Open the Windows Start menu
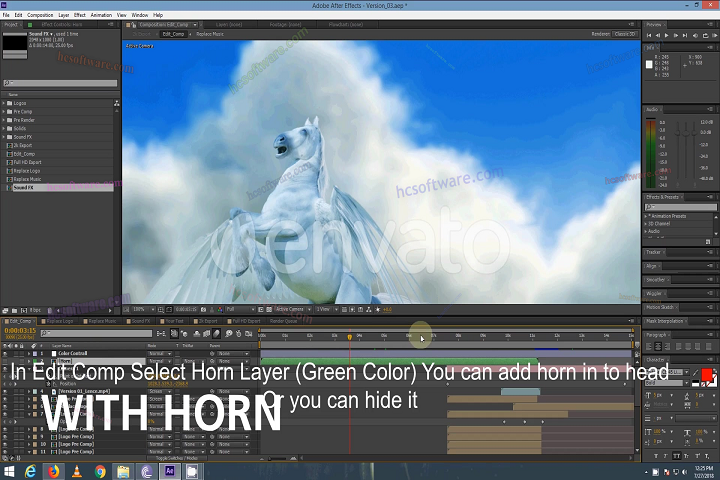720x480 pixels. point(9,471)
